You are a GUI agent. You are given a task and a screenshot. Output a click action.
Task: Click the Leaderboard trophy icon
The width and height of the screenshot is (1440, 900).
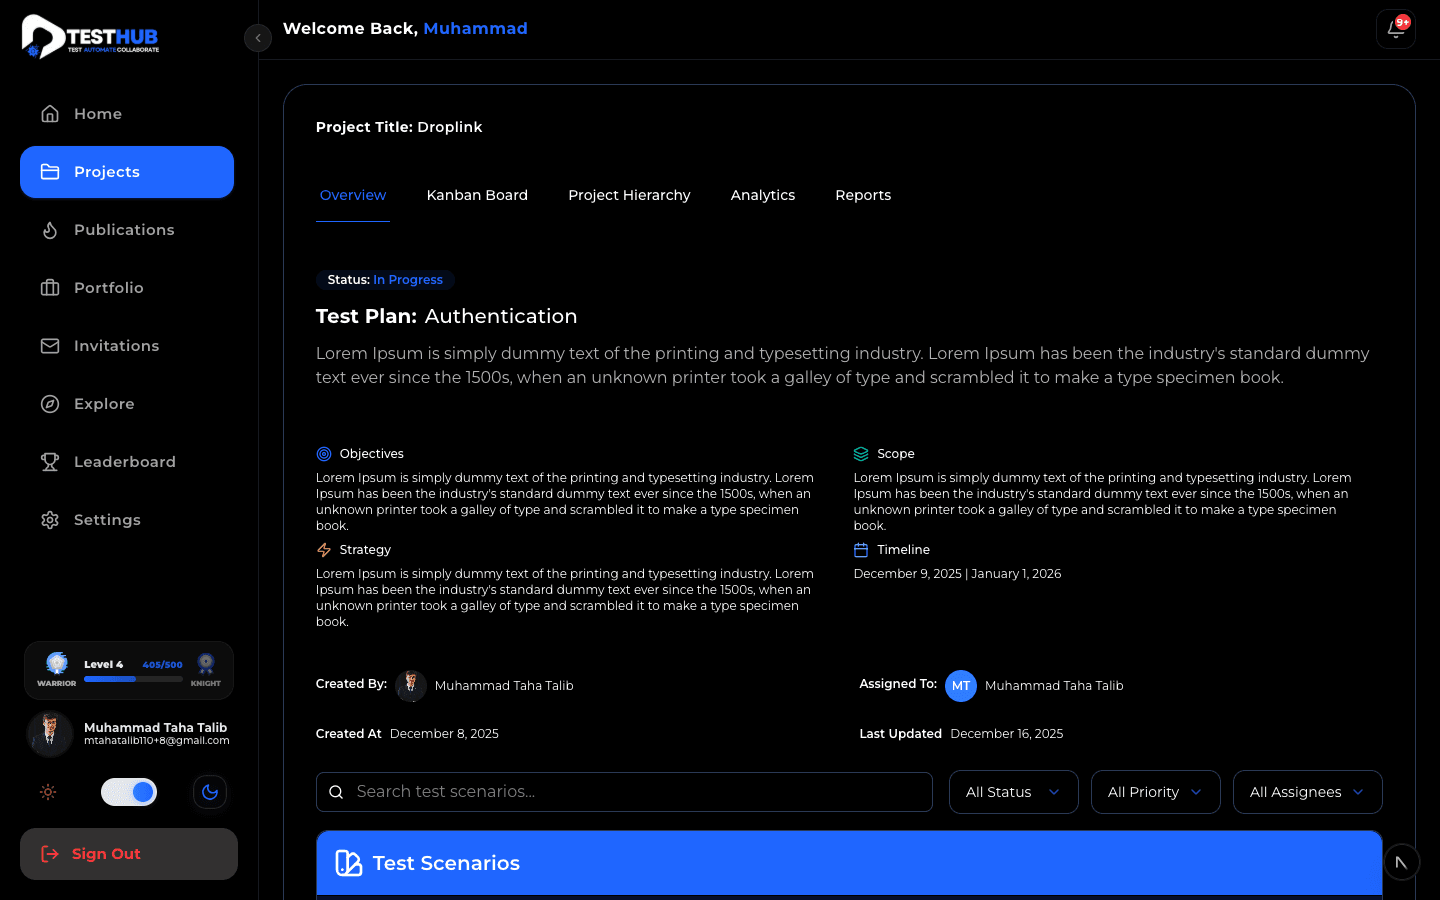pyautogui.click(x=50, y=462)
